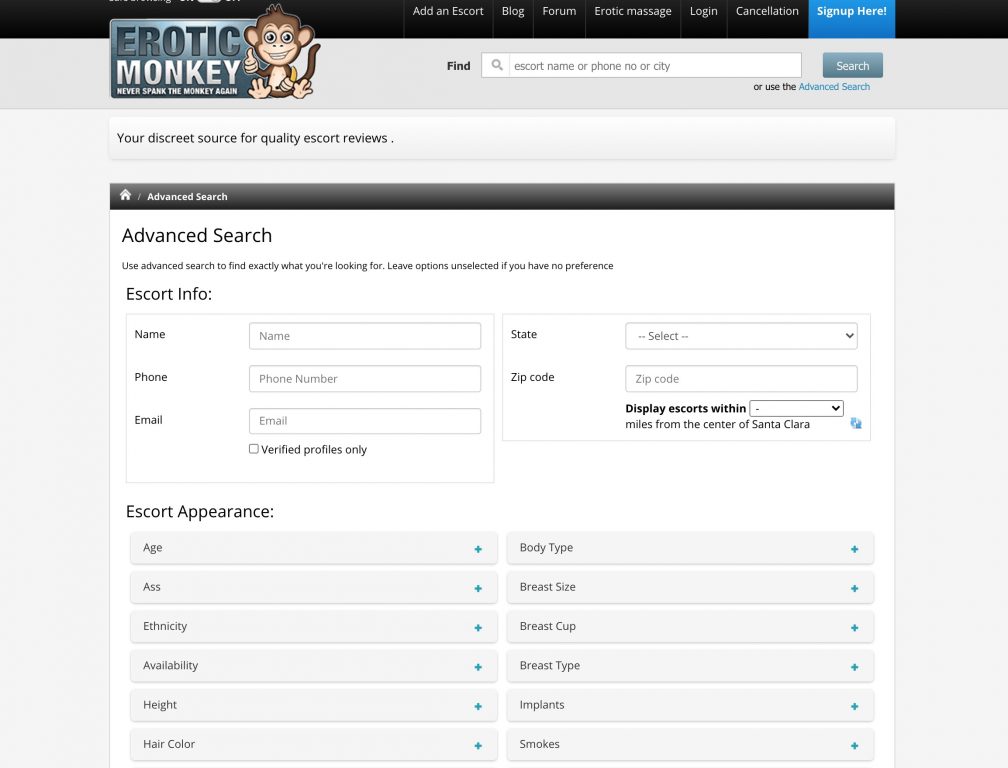Click into the Phone Number input field
Image resolution: width=1008 pixels, height=768 pixels.
pos(364,379)
